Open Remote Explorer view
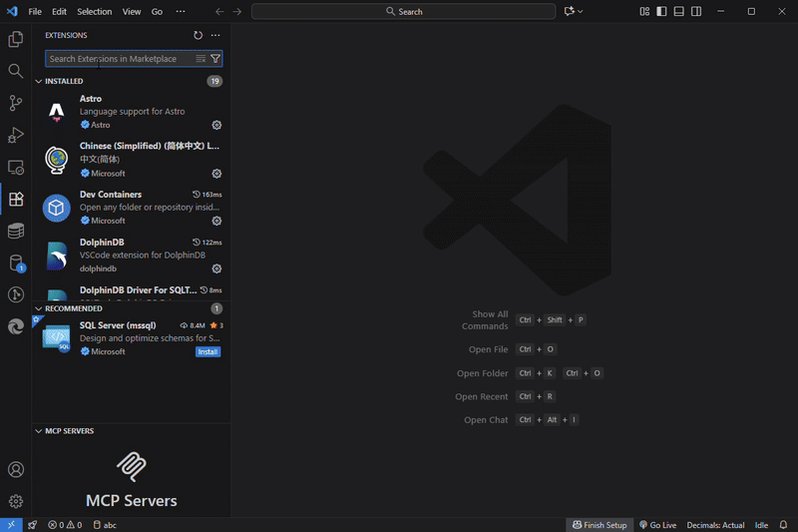Image resolution: width=798 pixels, height=532 pixels. click(x=16, y=167)
